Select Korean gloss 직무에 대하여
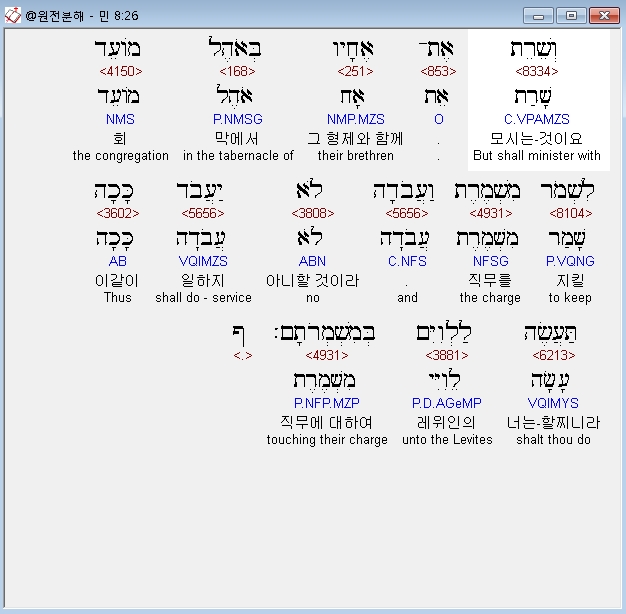Viewport: 626px width, 614px height. [326, 422]
